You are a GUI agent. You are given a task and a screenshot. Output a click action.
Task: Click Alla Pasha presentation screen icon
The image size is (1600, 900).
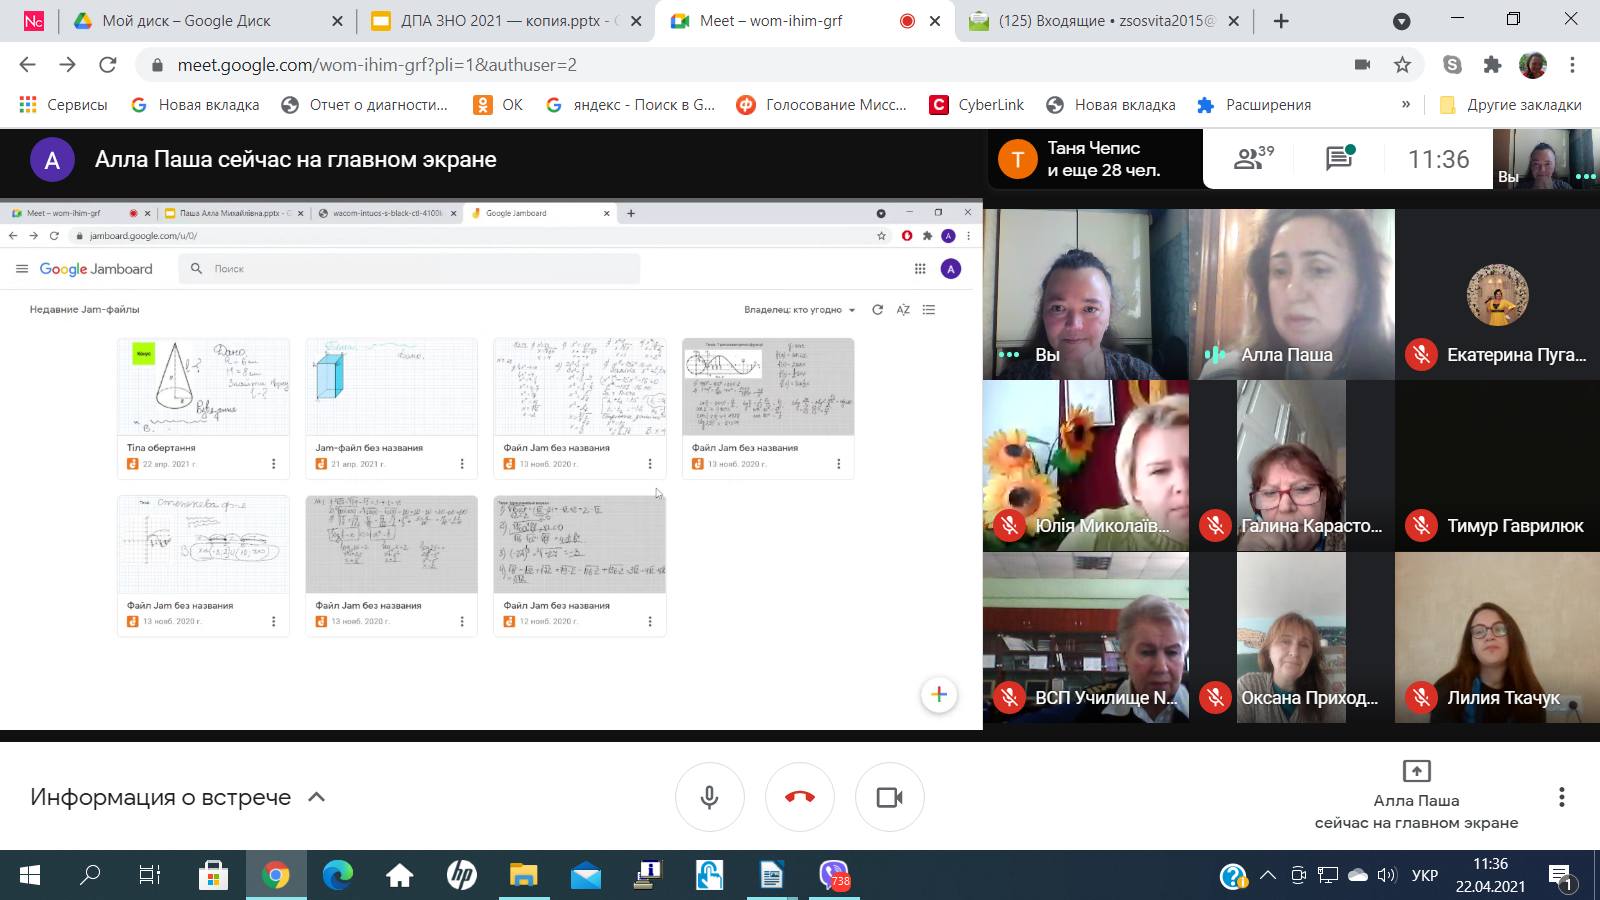click(1416, 771)
